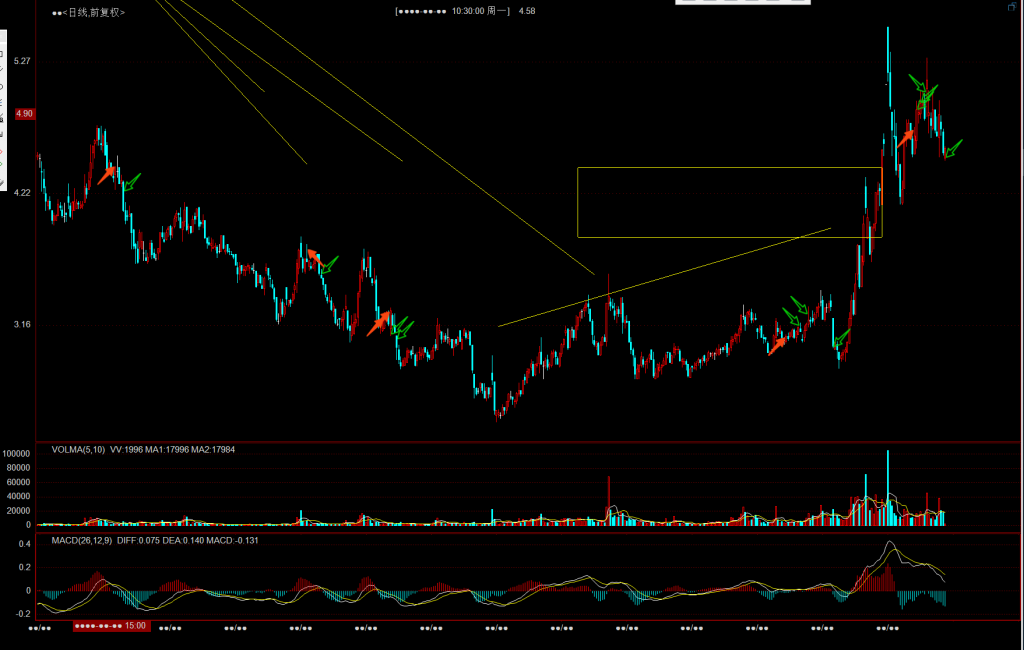Select the leftmost orange arrow annotation
The width and height of the screenshot is (1024, 650).
point(106,175)
